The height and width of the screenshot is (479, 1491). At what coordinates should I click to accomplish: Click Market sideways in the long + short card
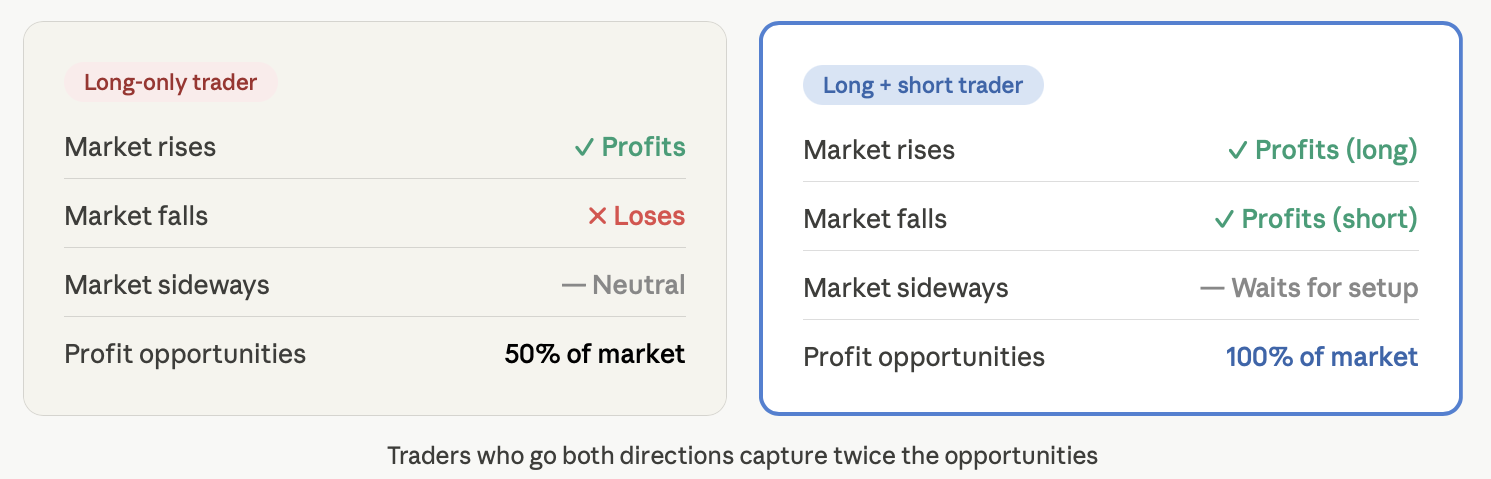(x=906, y=289)
